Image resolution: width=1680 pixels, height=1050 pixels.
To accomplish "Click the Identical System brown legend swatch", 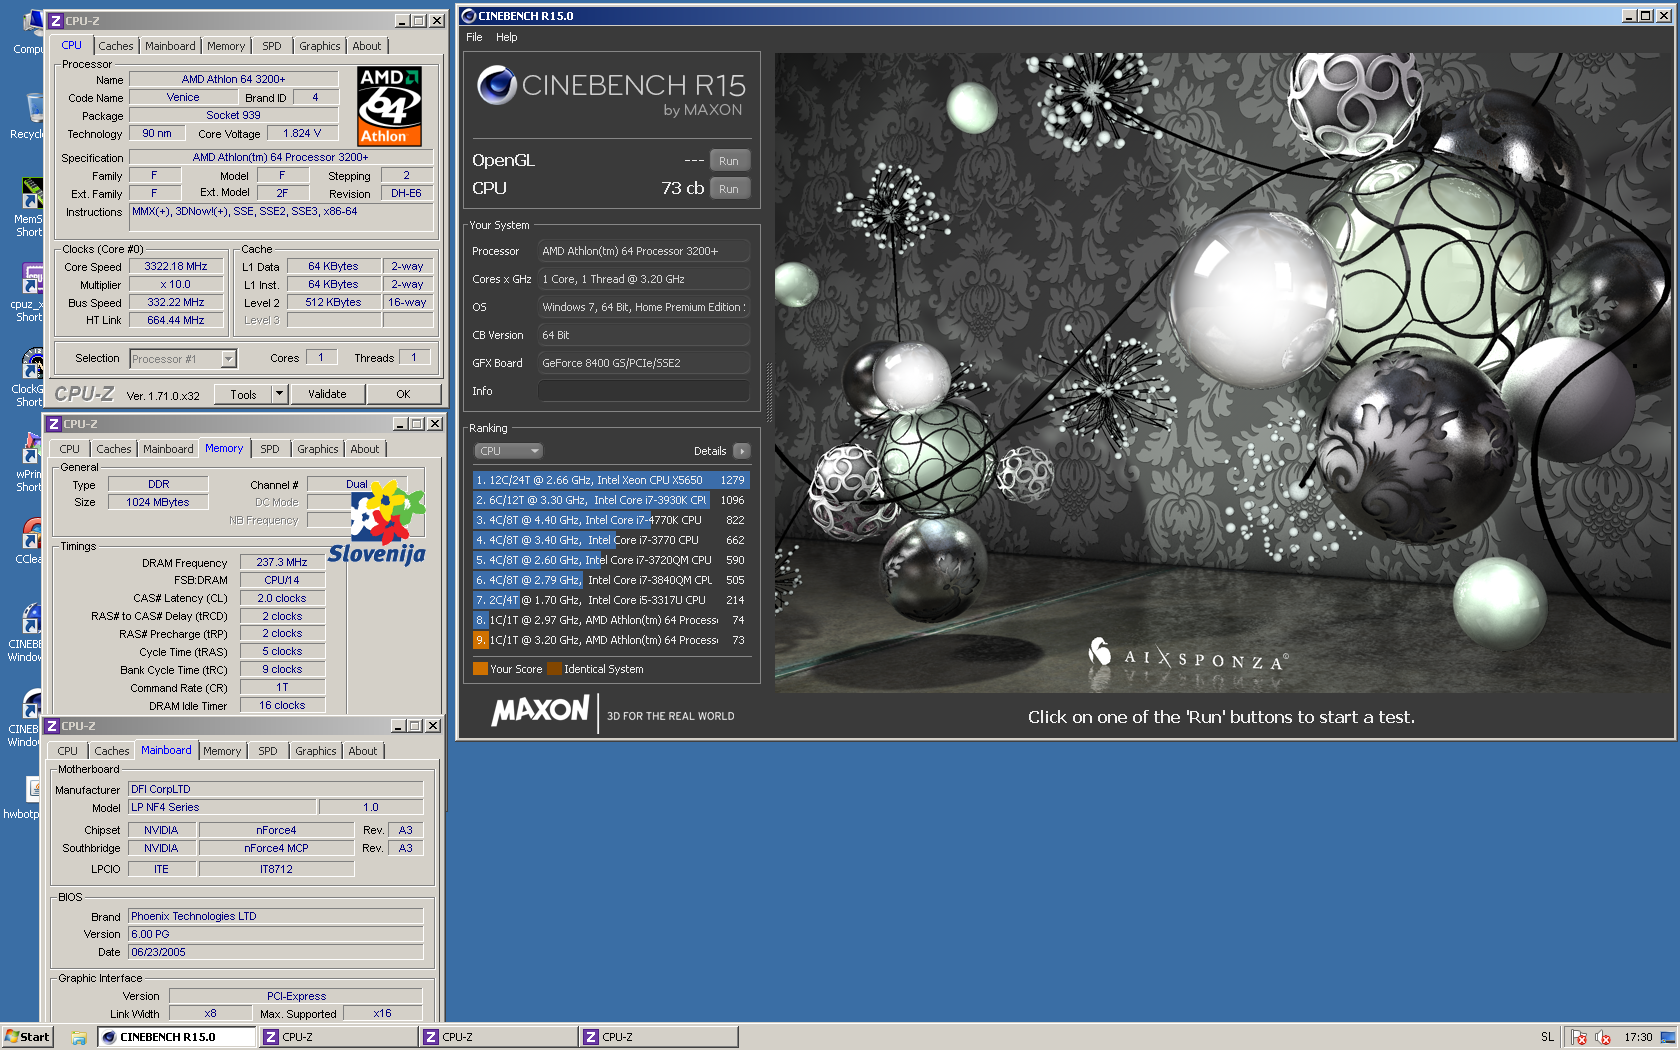I will point(554,669).
